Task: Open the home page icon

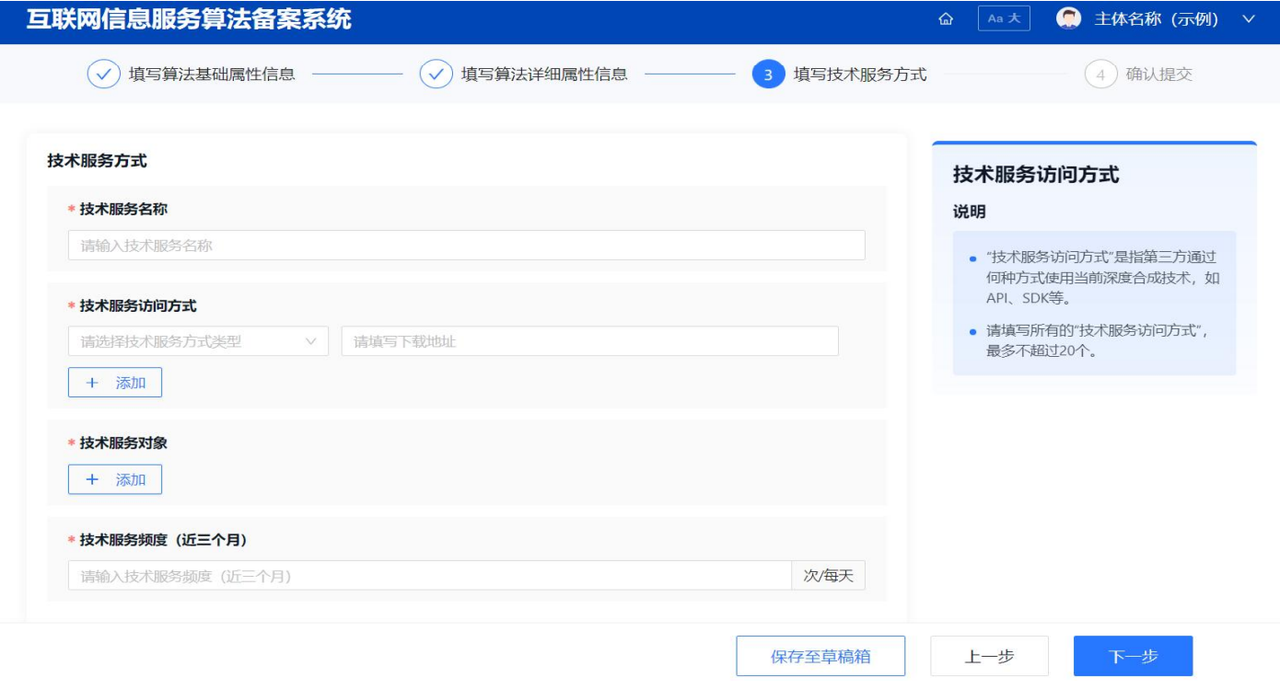Action: 945,19
